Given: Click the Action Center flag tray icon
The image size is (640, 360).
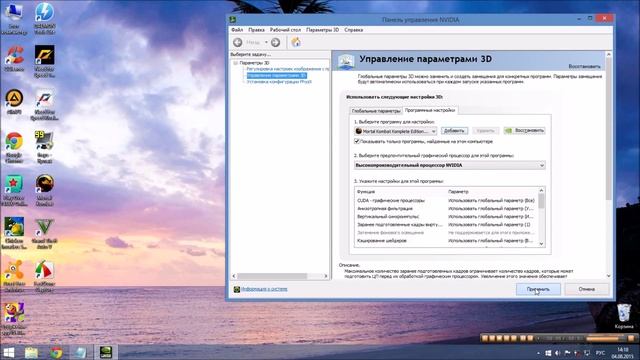Looking at the screenshot, I should 567,353.
